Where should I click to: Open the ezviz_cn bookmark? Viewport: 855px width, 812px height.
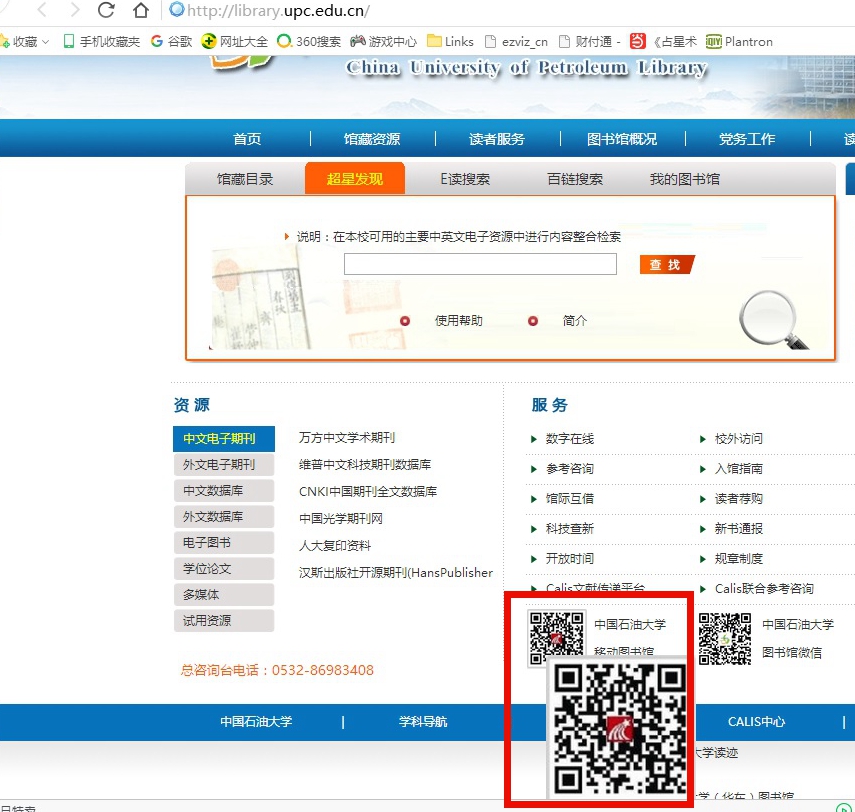(516, 41)
